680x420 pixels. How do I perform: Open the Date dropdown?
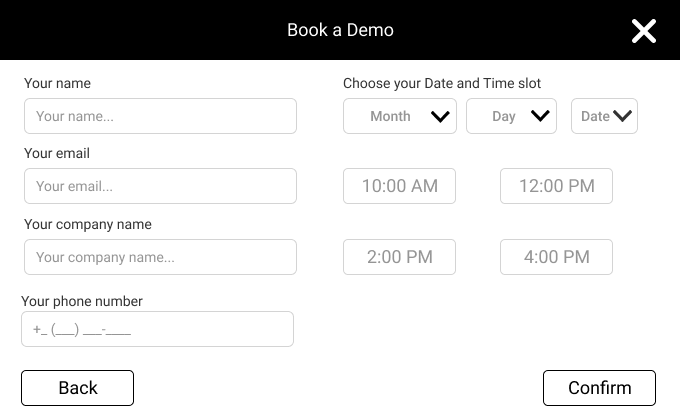click(x=604, y=116)
